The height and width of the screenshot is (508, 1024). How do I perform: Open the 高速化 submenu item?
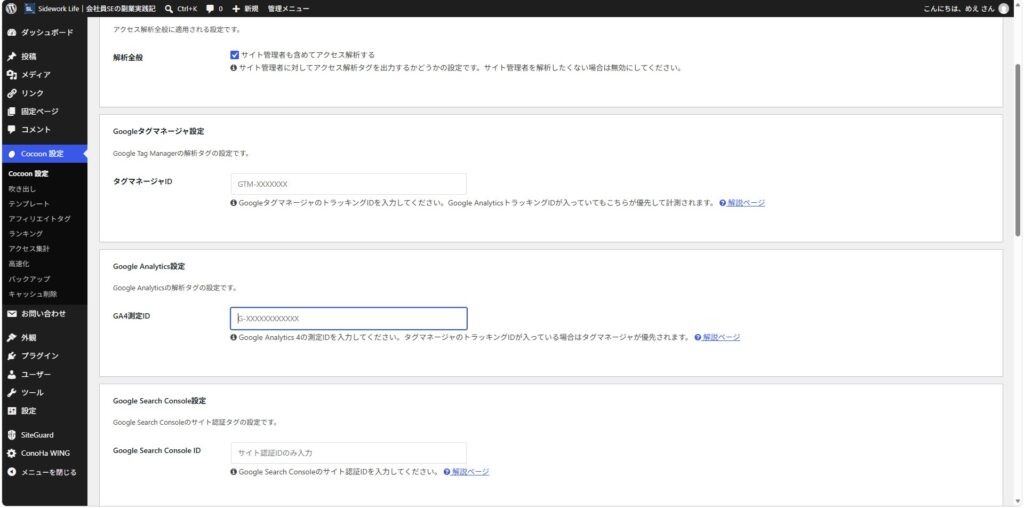19,264
